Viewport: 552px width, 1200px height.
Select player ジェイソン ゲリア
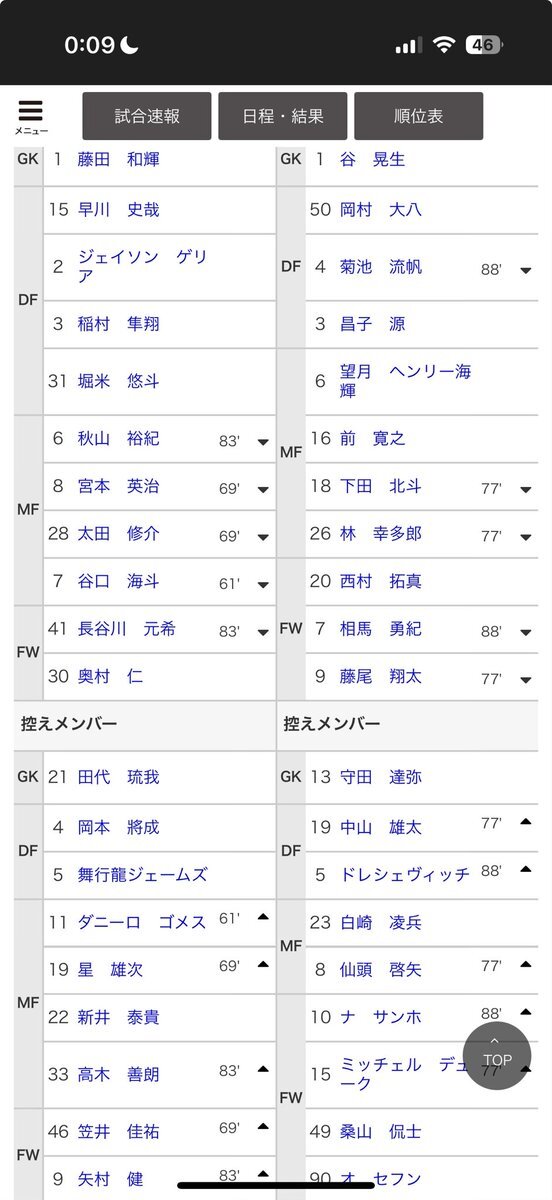(143, 267)
